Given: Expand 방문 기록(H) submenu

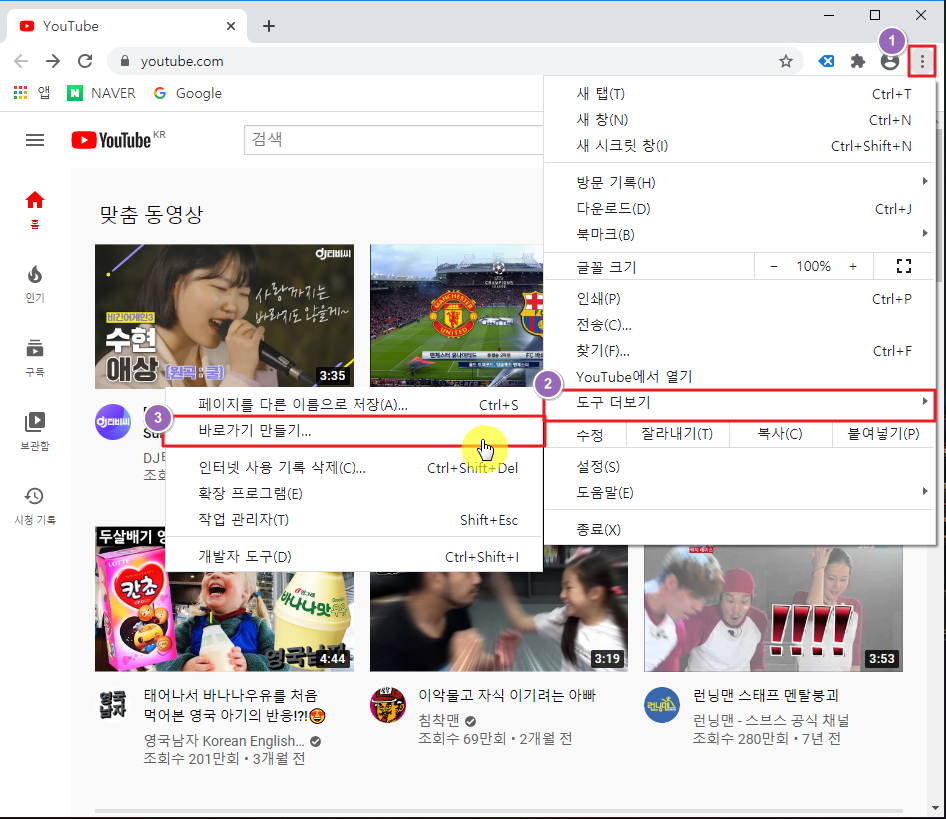Looking at the screenshot, I should pos(740,182).
